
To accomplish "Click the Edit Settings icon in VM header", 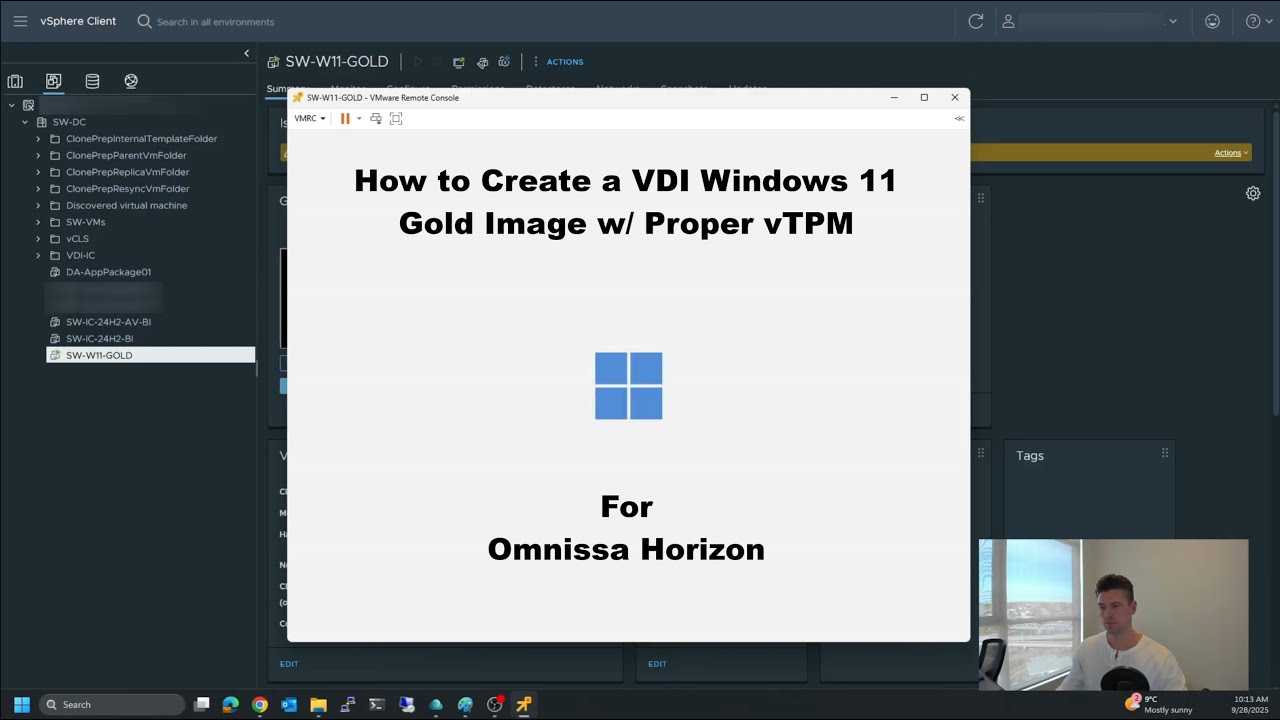I will (x=482, y=62).
